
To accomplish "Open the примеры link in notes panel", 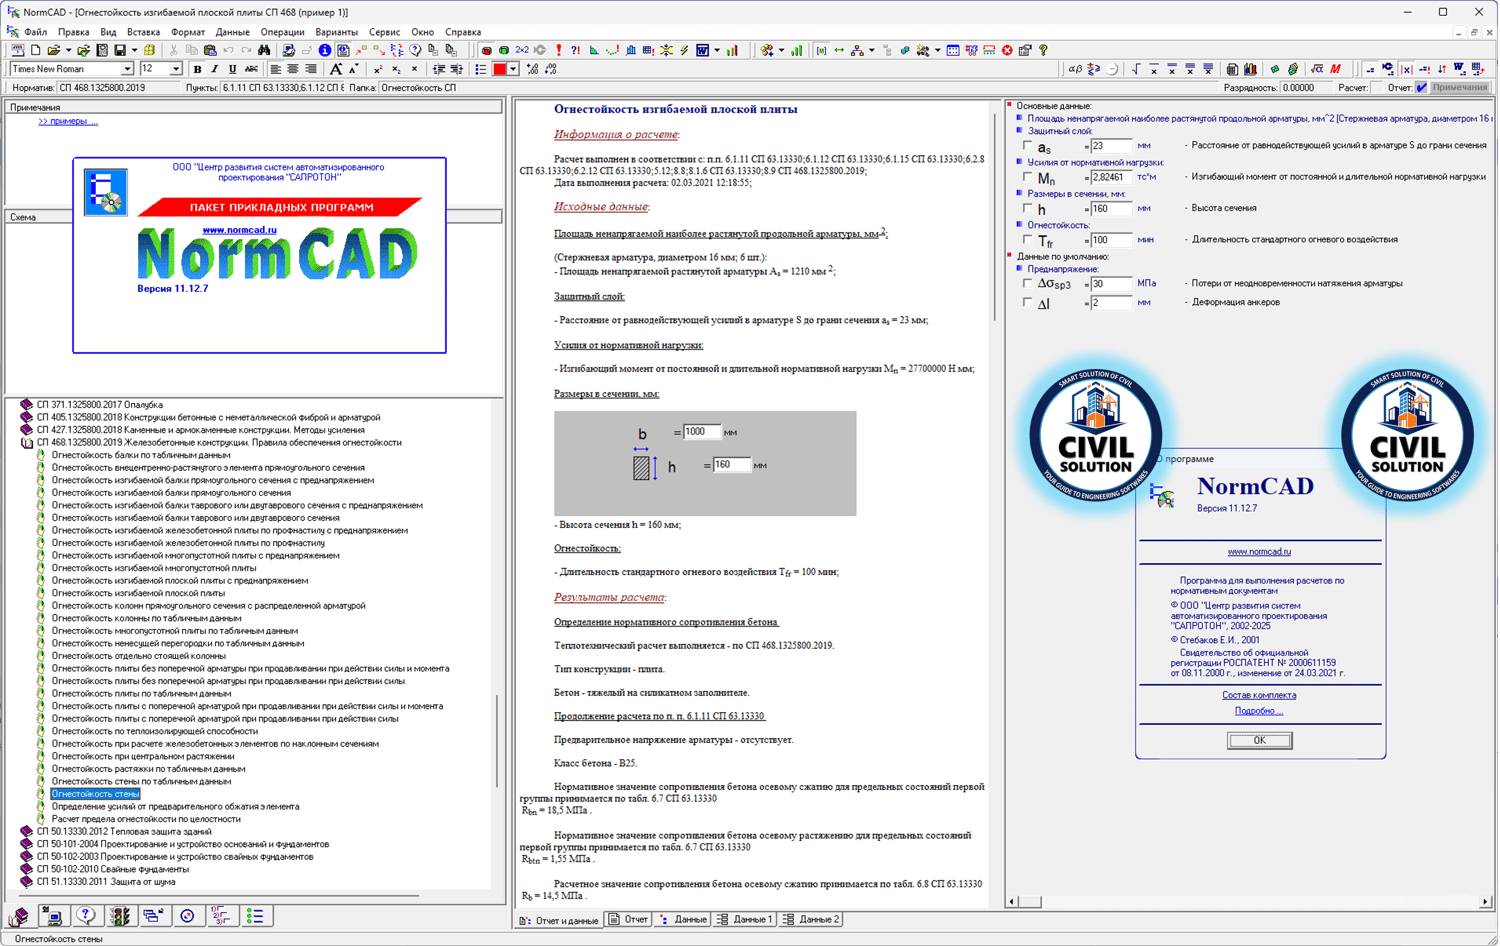I will 68,122.
